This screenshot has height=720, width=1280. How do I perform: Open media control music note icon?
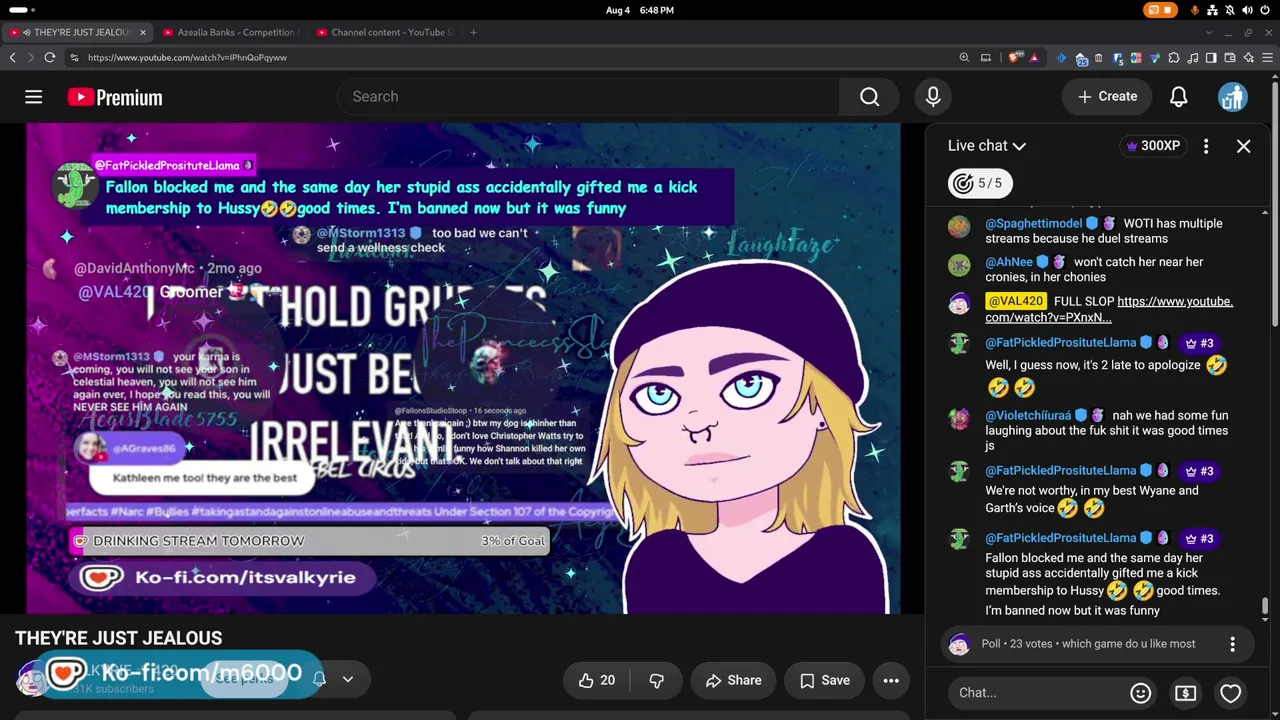tap(1193, 58)
